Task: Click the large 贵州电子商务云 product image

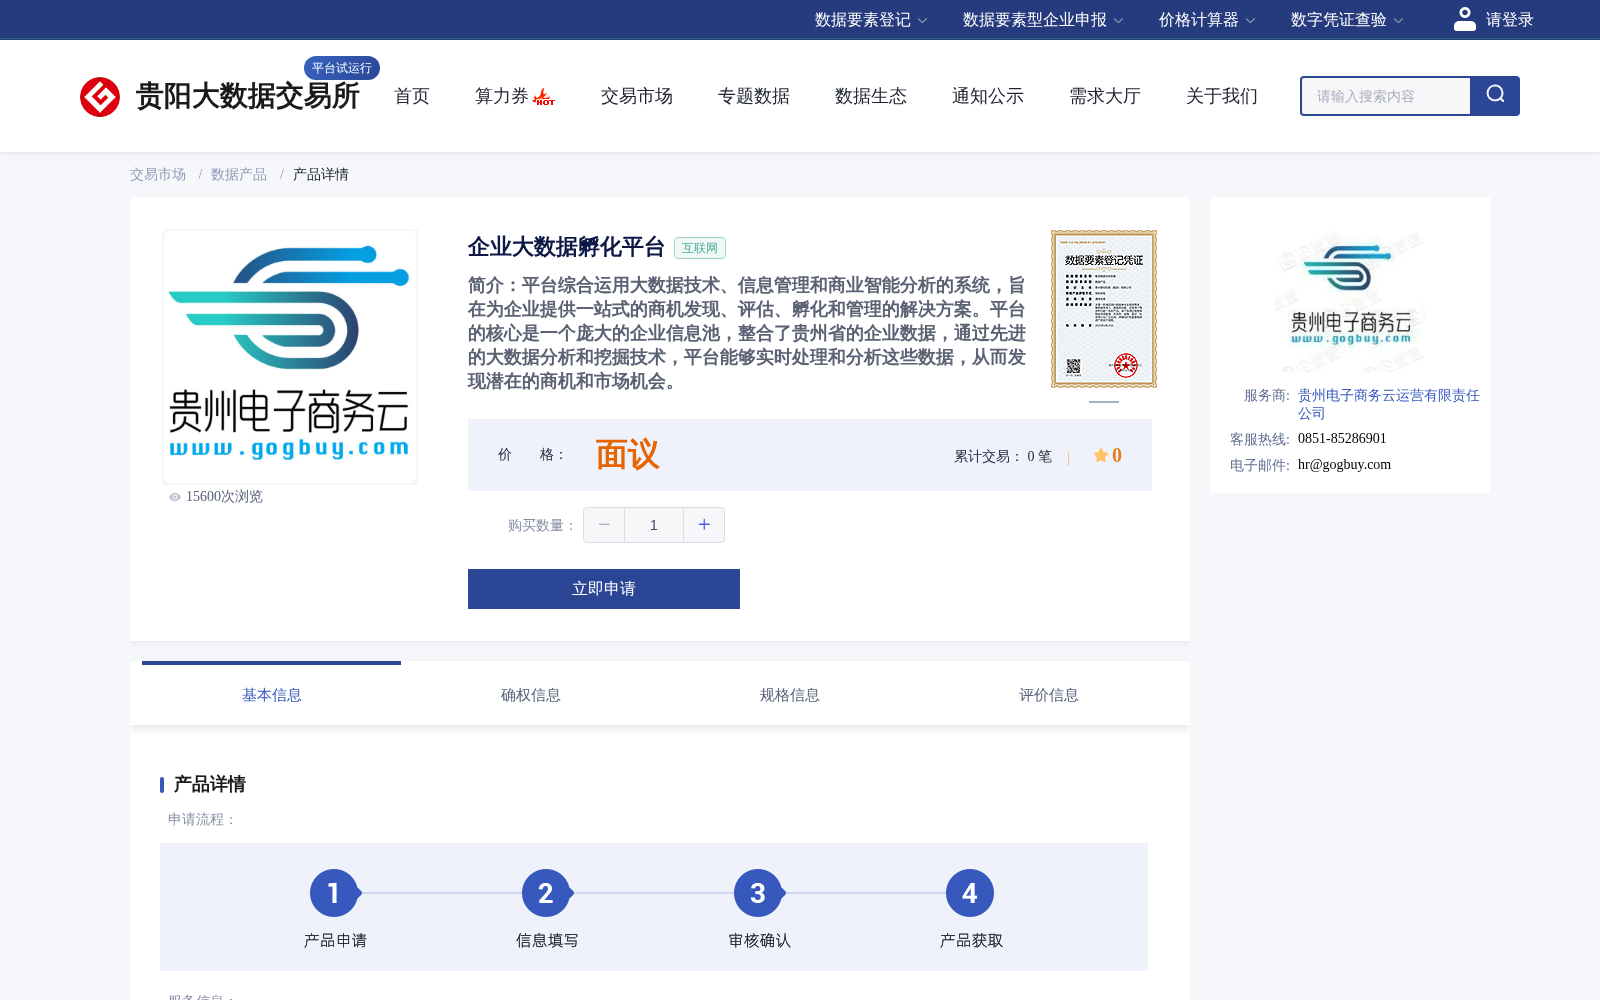Action: 290,357
